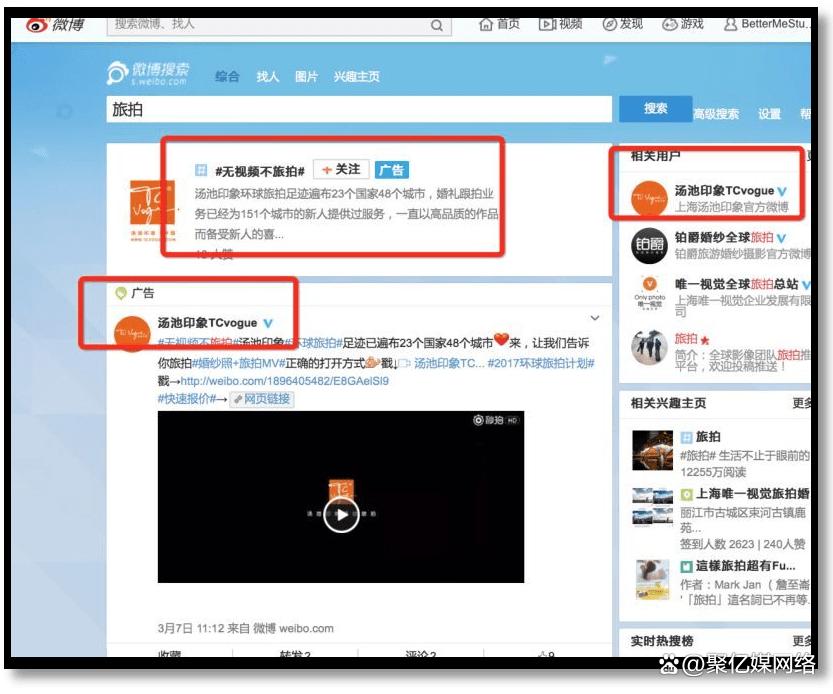This screenshot has width=833, height=694.
Task: Select the 找人 tab
Action: point(267,77)
